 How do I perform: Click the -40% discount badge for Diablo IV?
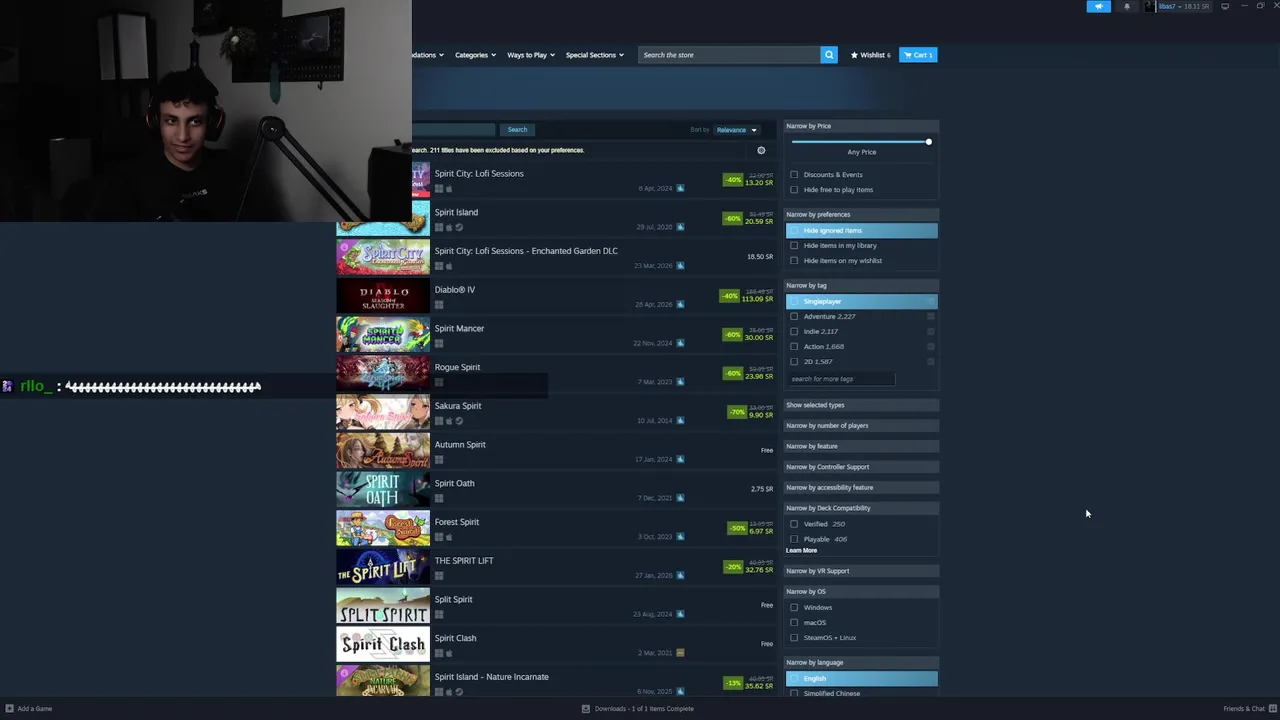pos(730,296)
